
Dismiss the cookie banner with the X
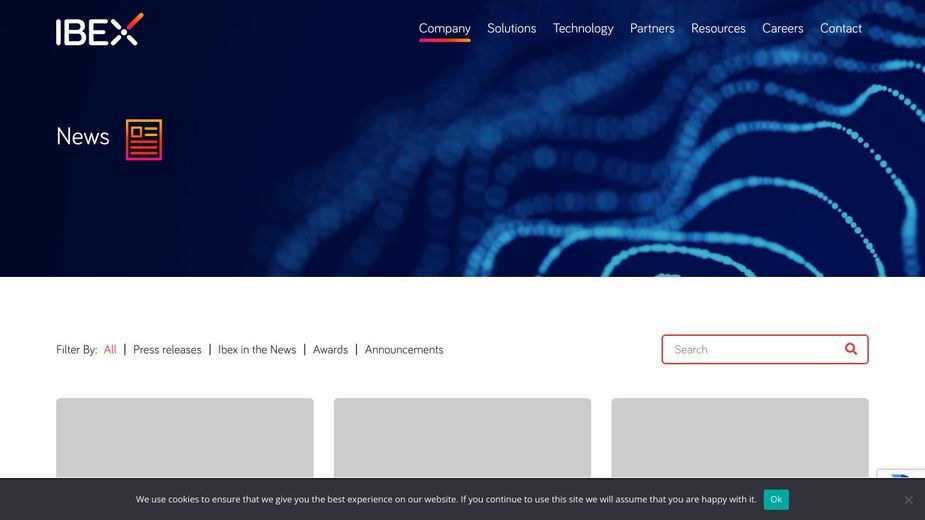908,500
